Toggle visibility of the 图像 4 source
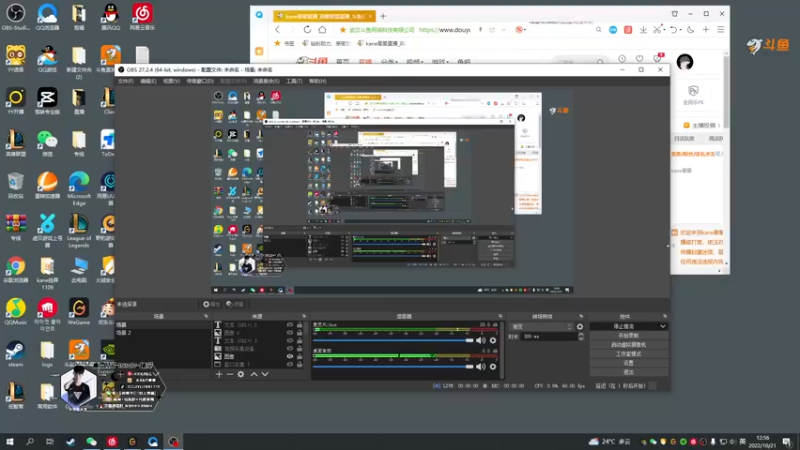The width and height of the screenshot is (800, 450). click(x=290, y=333)
